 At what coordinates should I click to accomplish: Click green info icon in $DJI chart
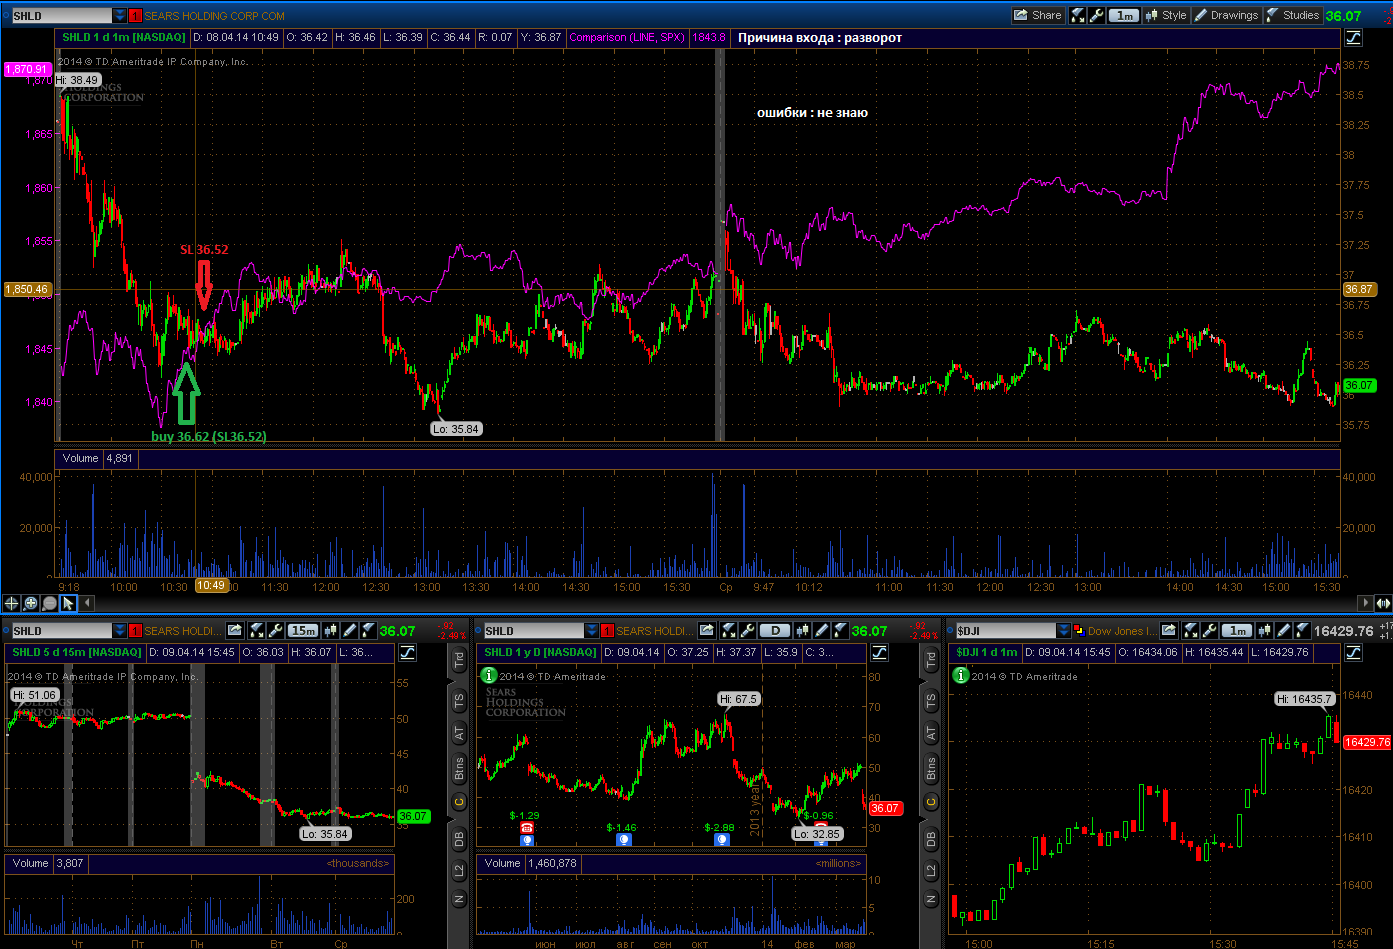click(x=961, y=675)
